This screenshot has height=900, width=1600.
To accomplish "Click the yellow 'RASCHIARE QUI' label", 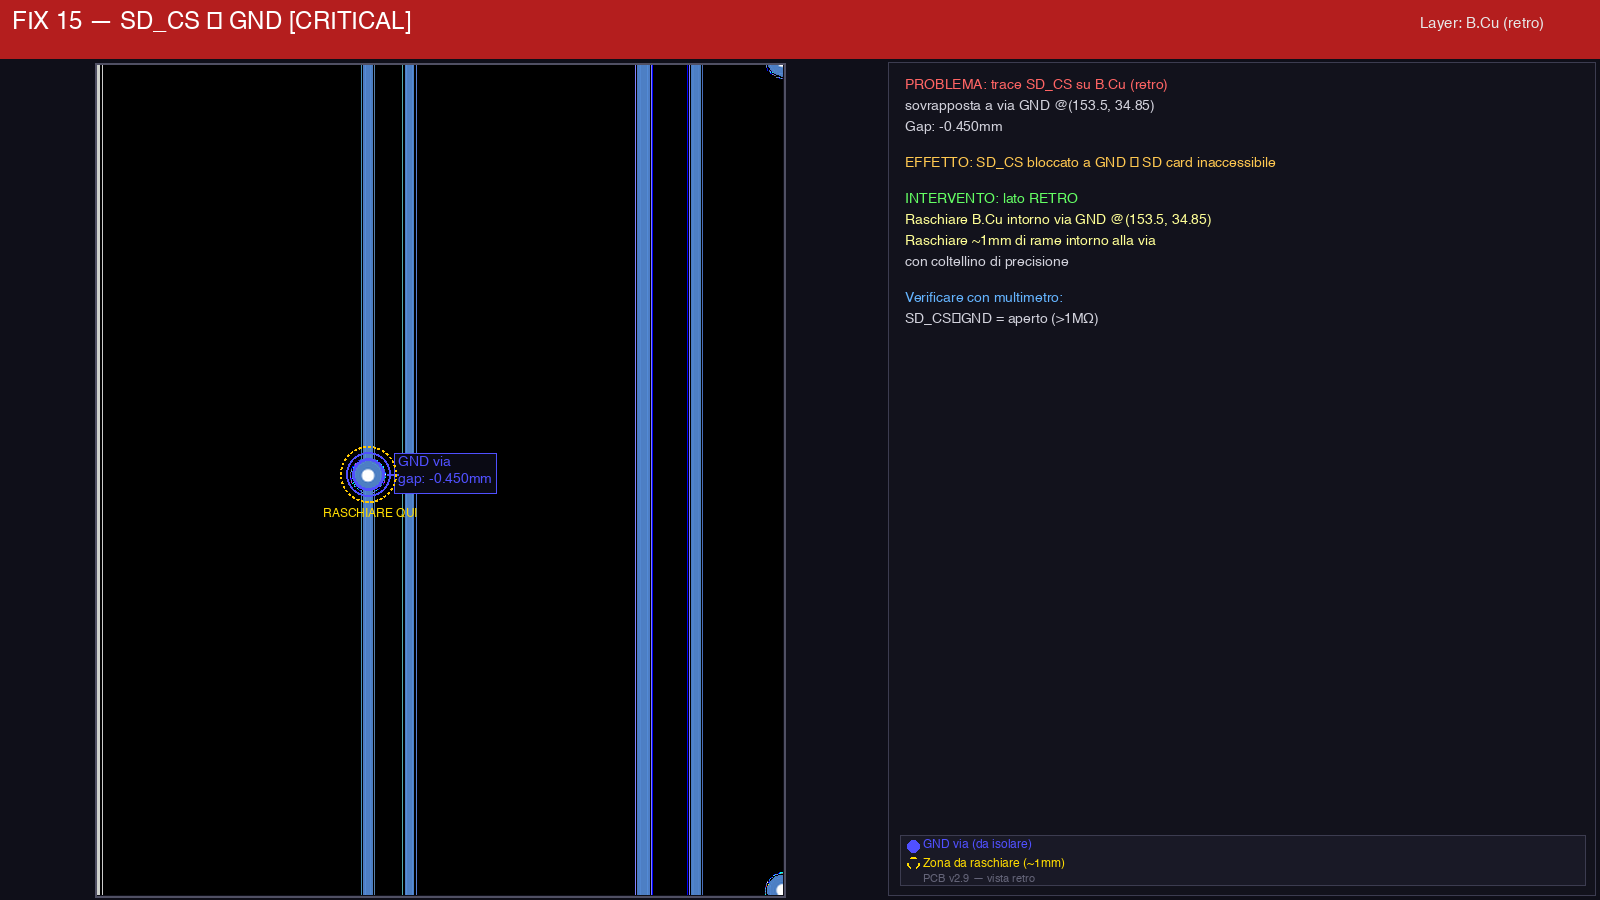I will (x=369, y=513).
